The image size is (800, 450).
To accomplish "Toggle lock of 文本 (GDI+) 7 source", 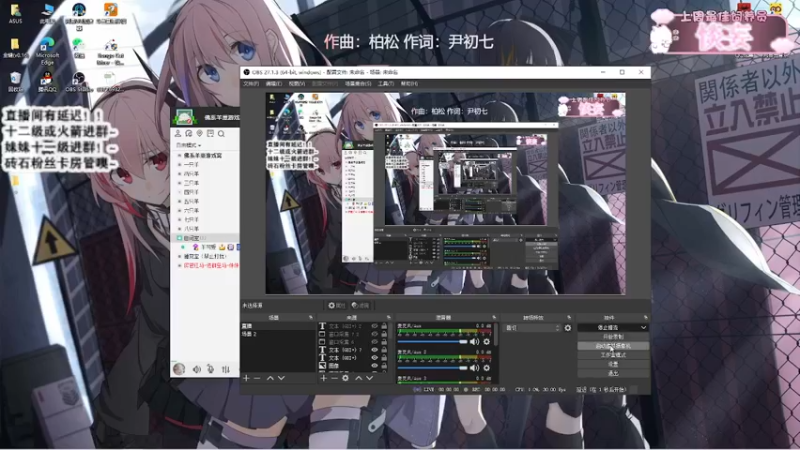I will coord(384,350).
